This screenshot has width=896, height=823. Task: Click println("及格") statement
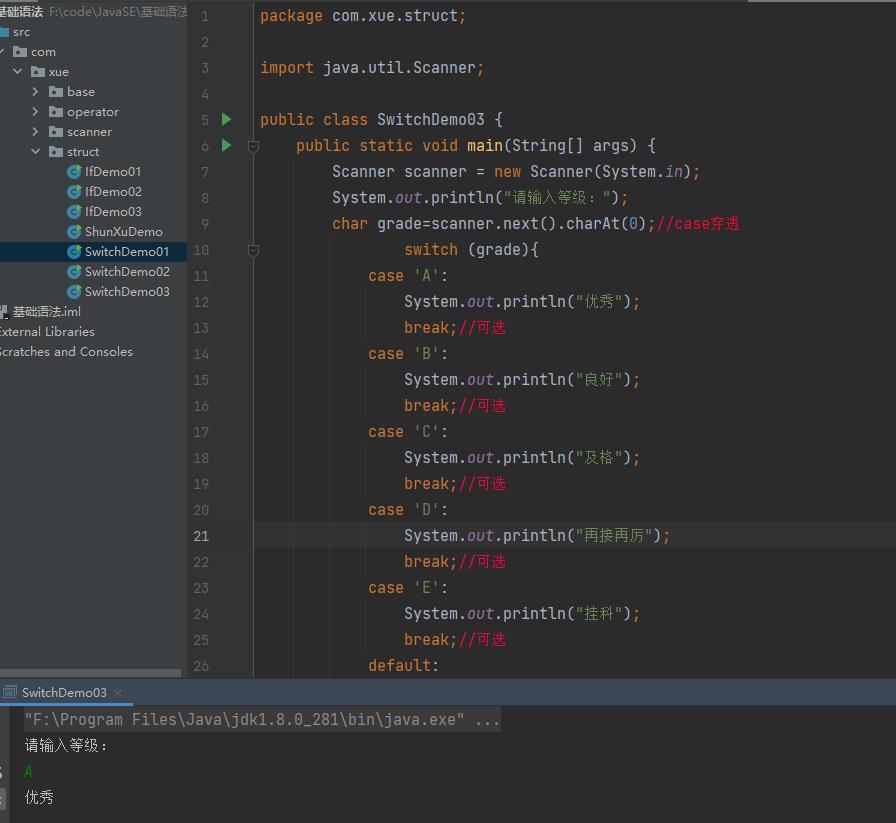coord(522,458)
